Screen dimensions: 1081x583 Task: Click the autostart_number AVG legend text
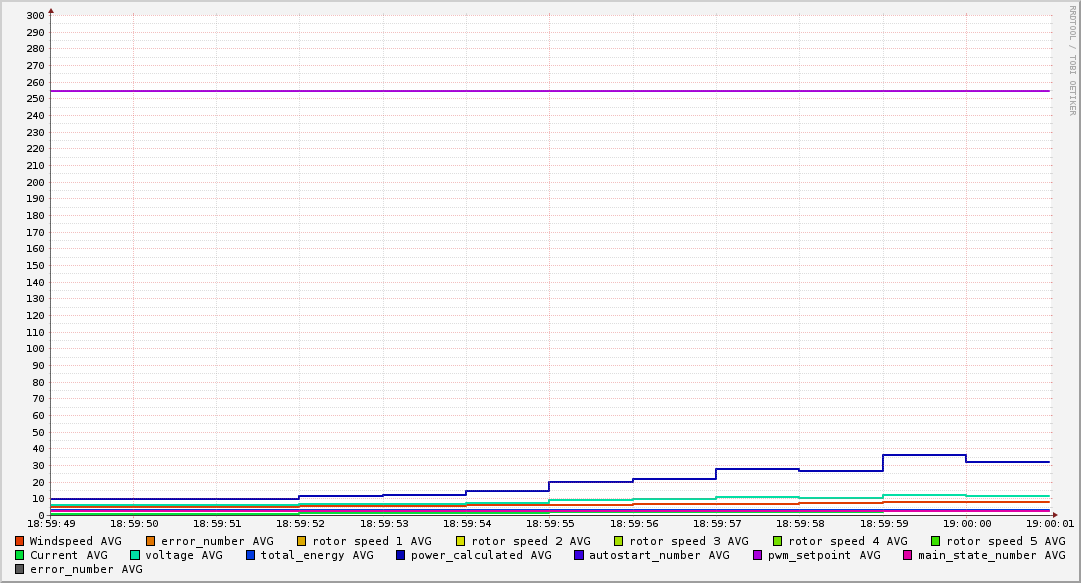point(659,555)
